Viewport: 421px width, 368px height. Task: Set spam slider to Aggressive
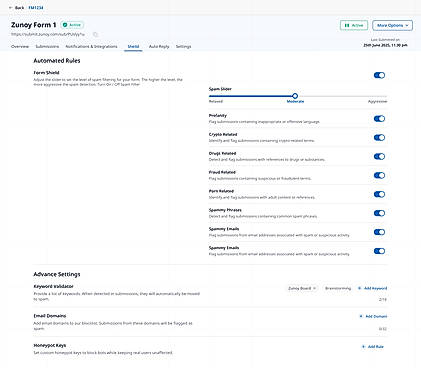pos(377,101)
